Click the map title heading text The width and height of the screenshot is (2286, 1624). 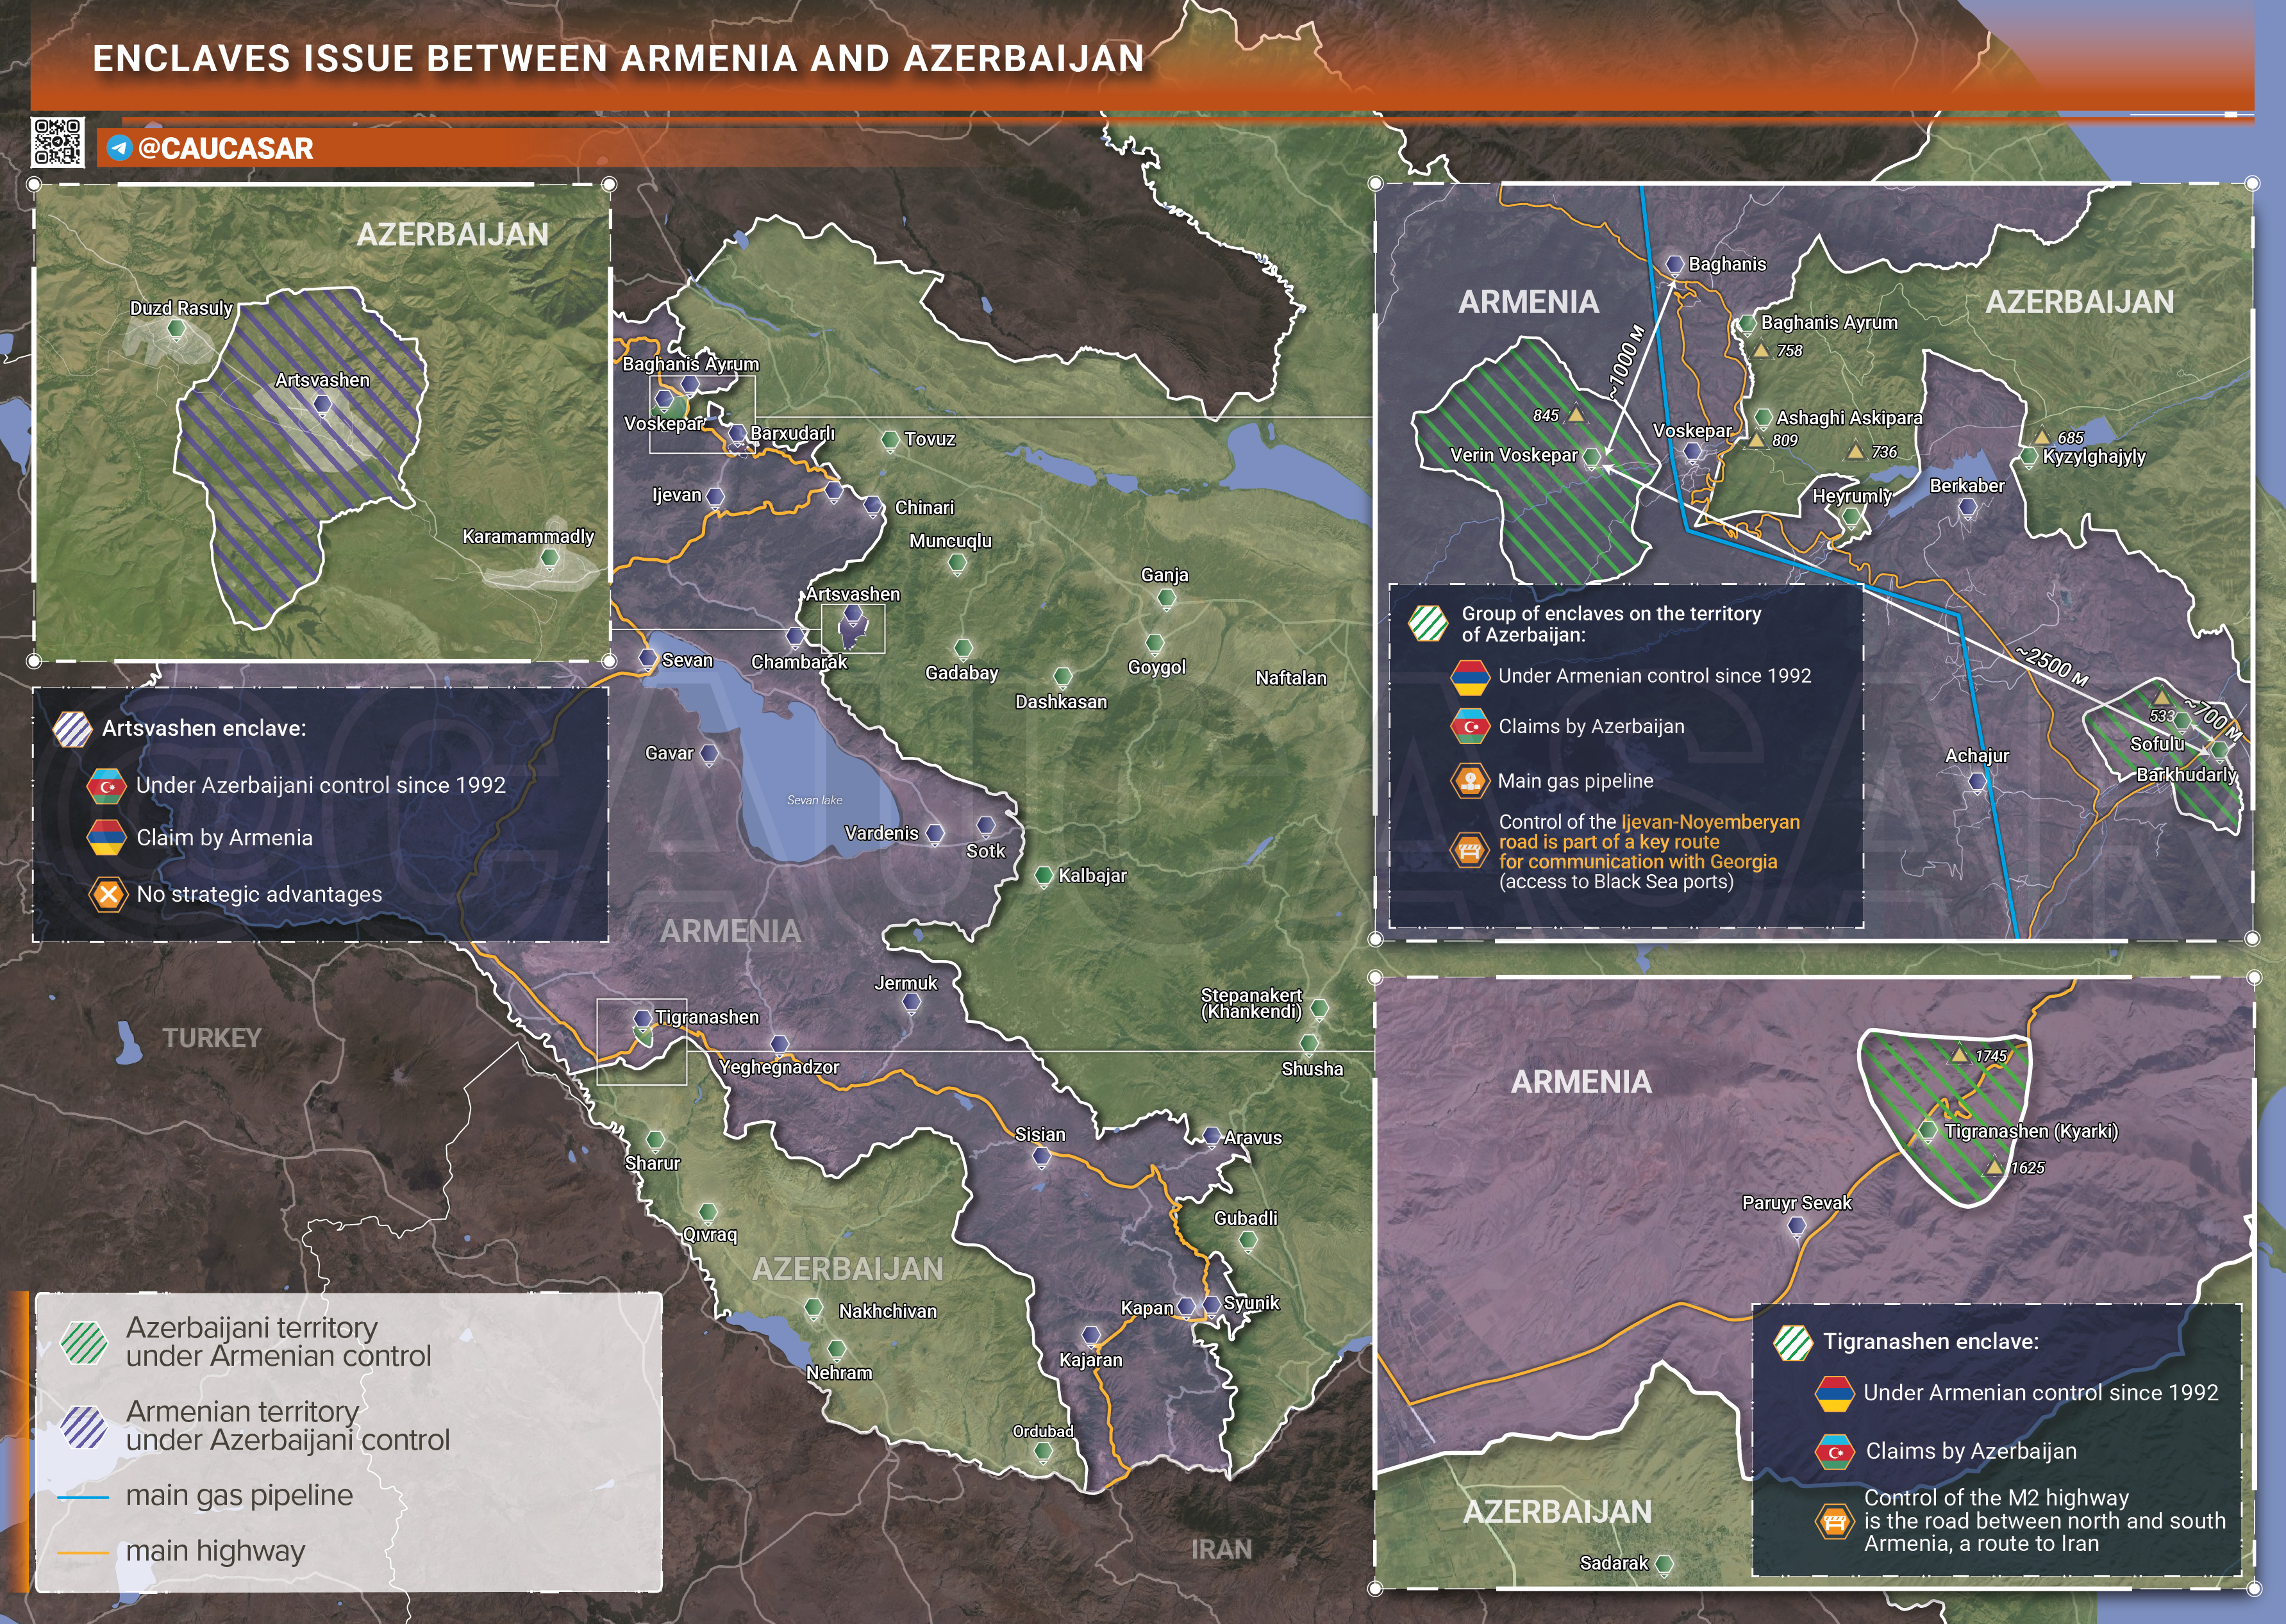click(618, 58)
